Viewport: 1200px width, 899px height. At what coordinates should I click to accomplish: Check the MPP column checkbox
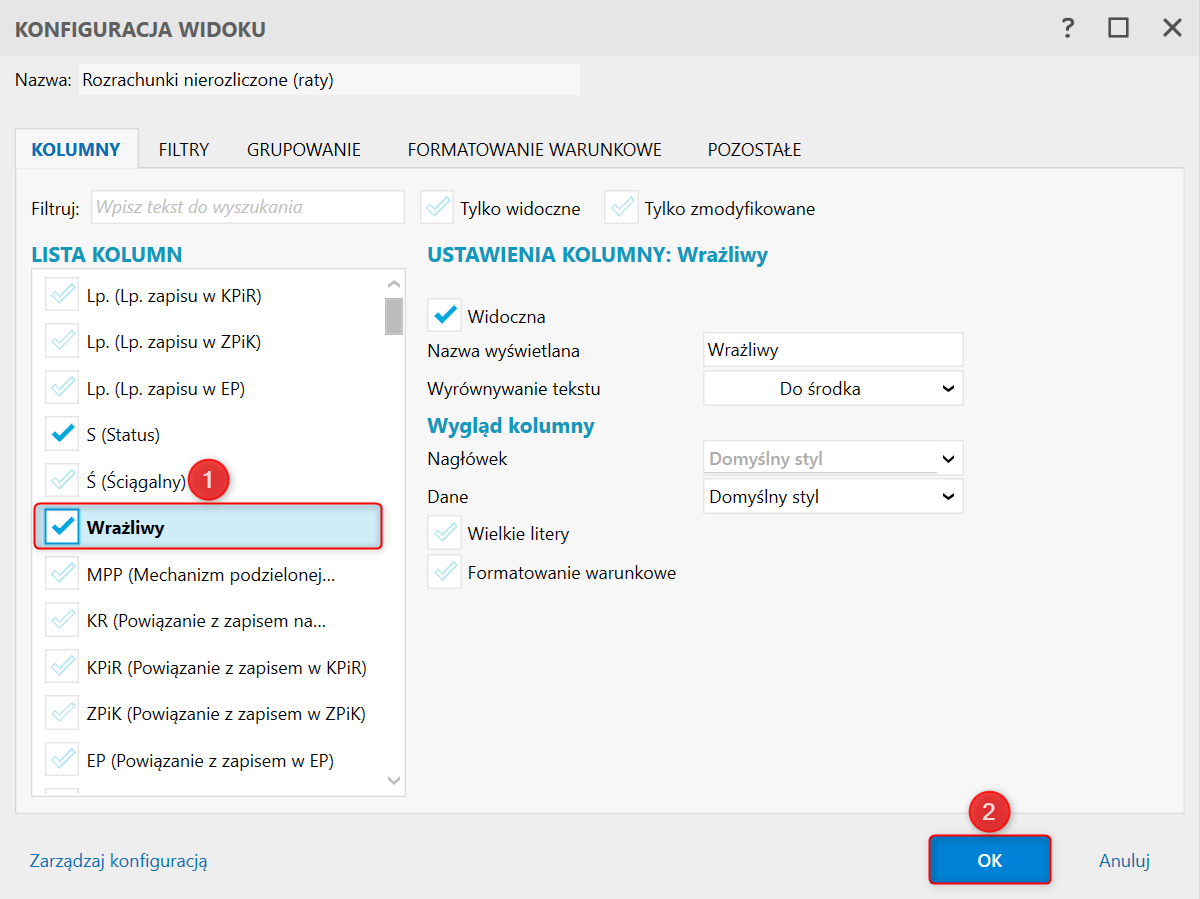(x=62, y=574)
